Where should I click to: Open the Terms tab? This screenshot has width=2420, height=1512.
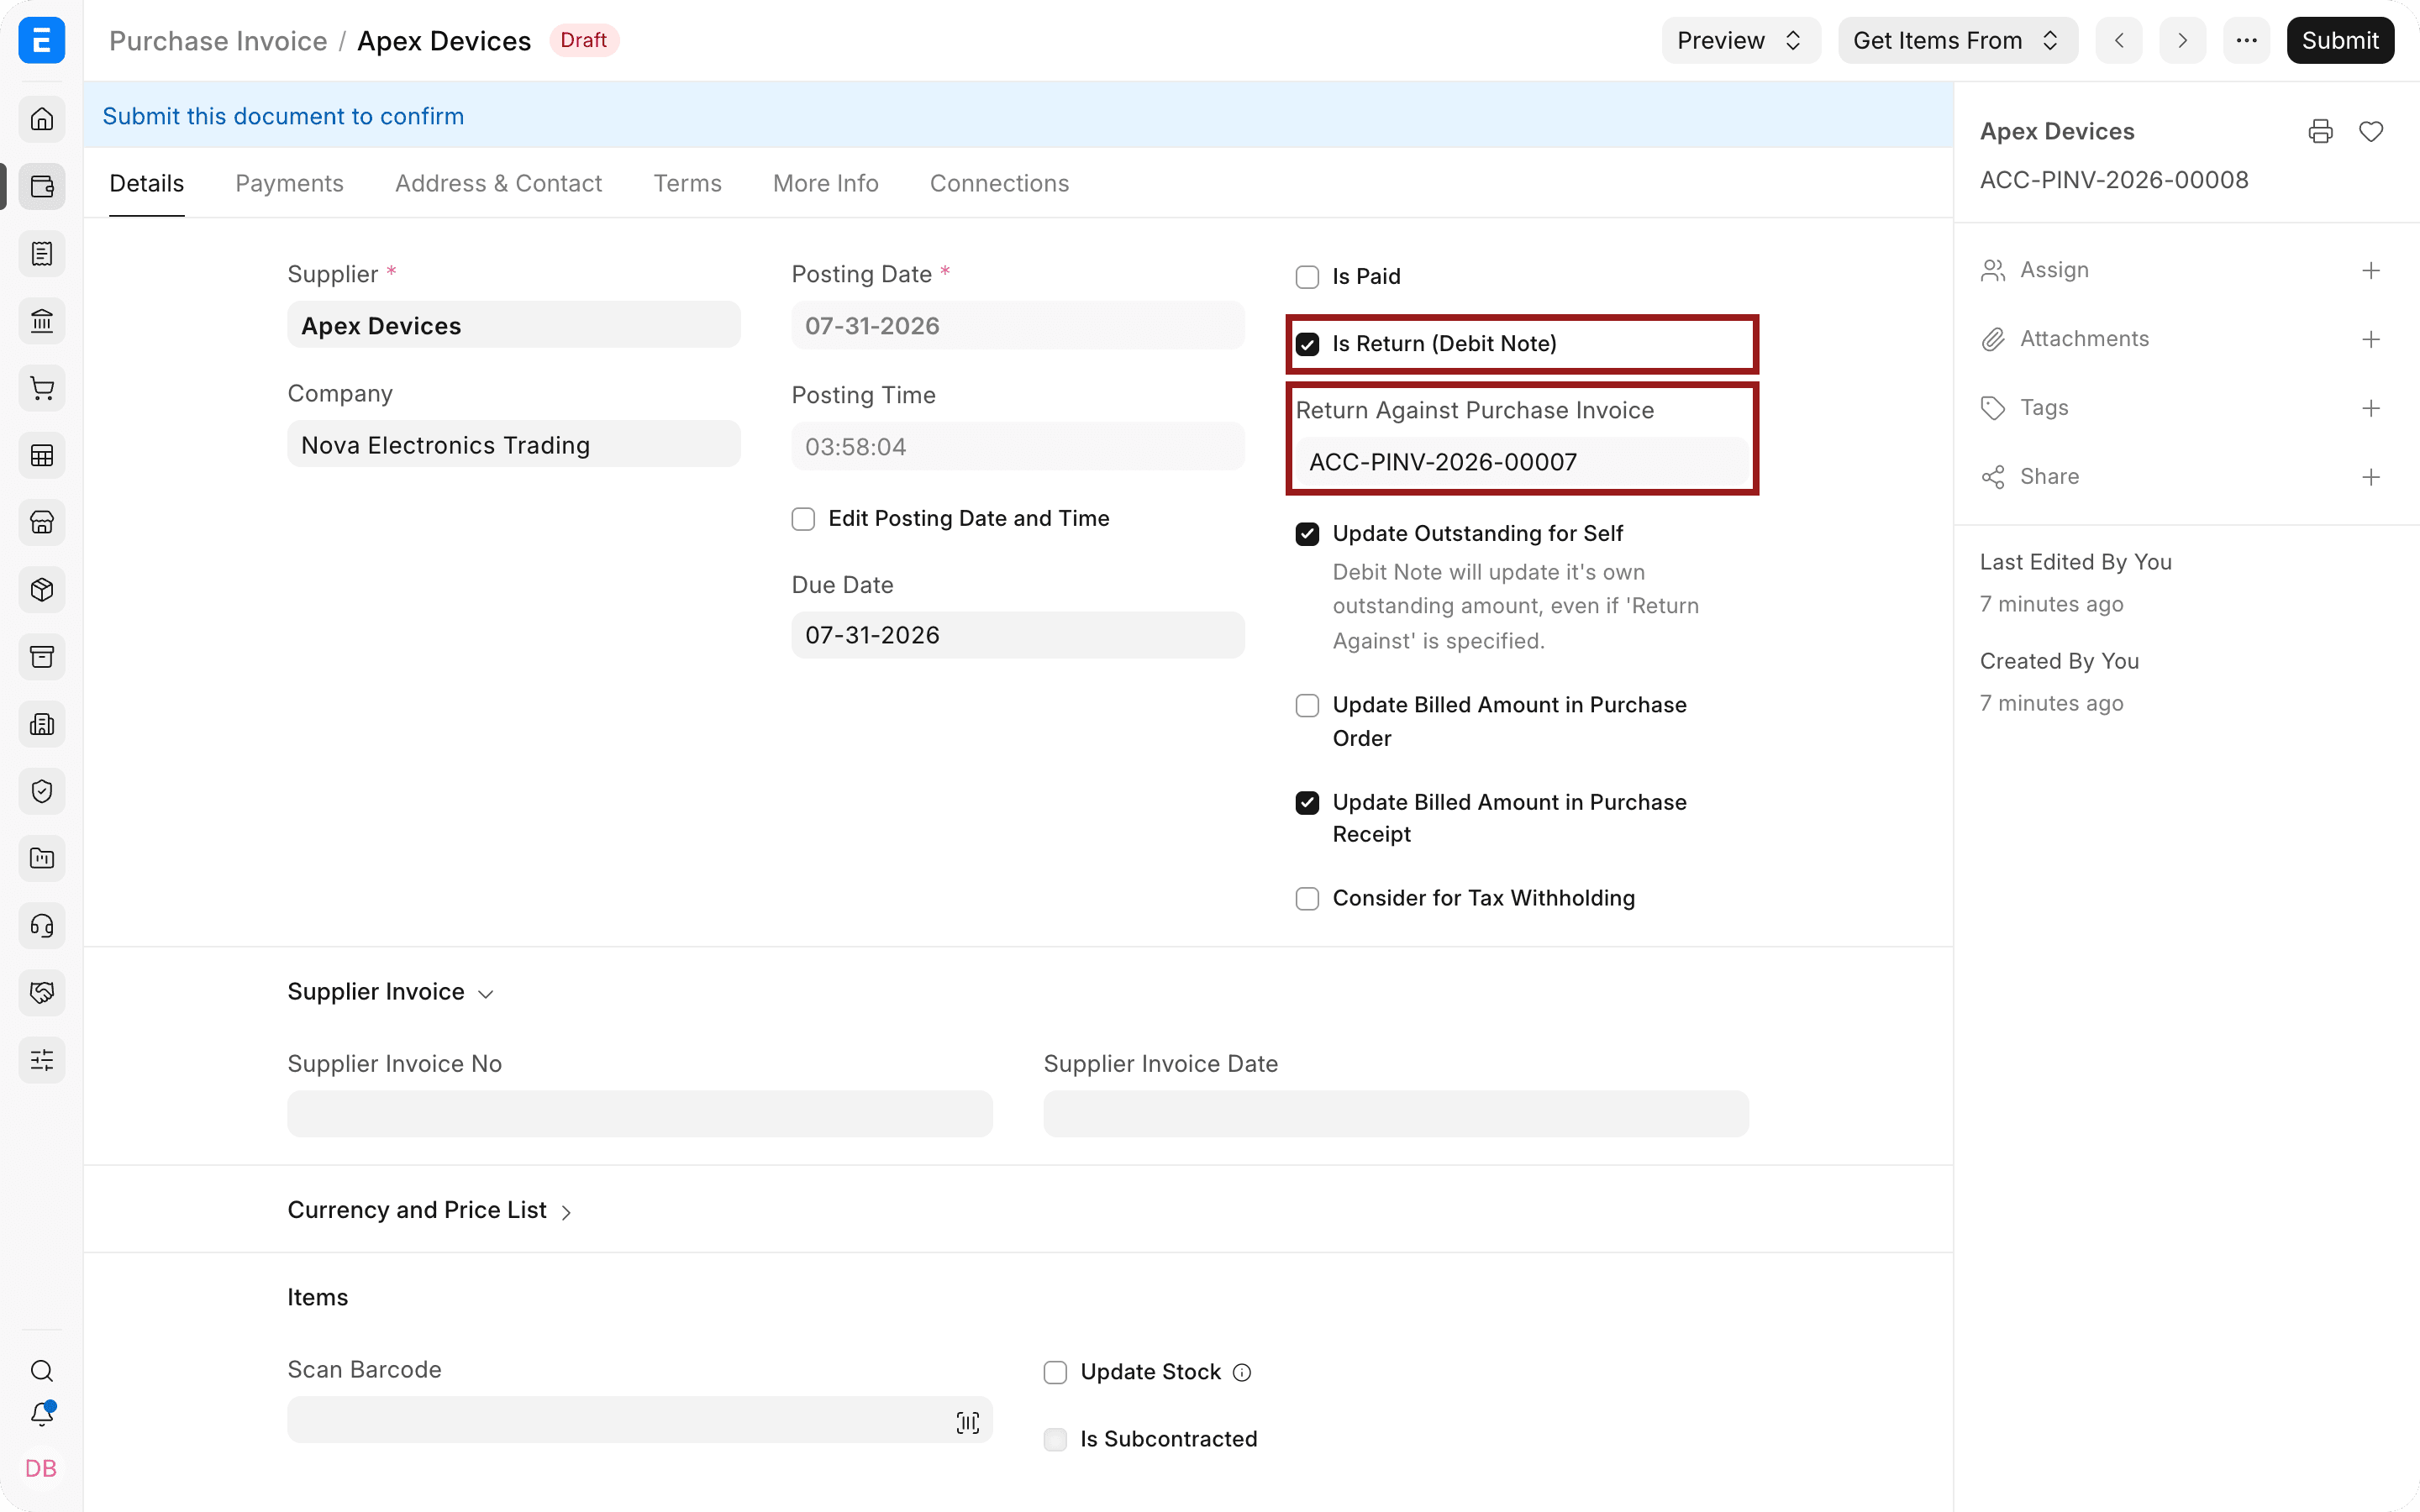pos(687,183)
